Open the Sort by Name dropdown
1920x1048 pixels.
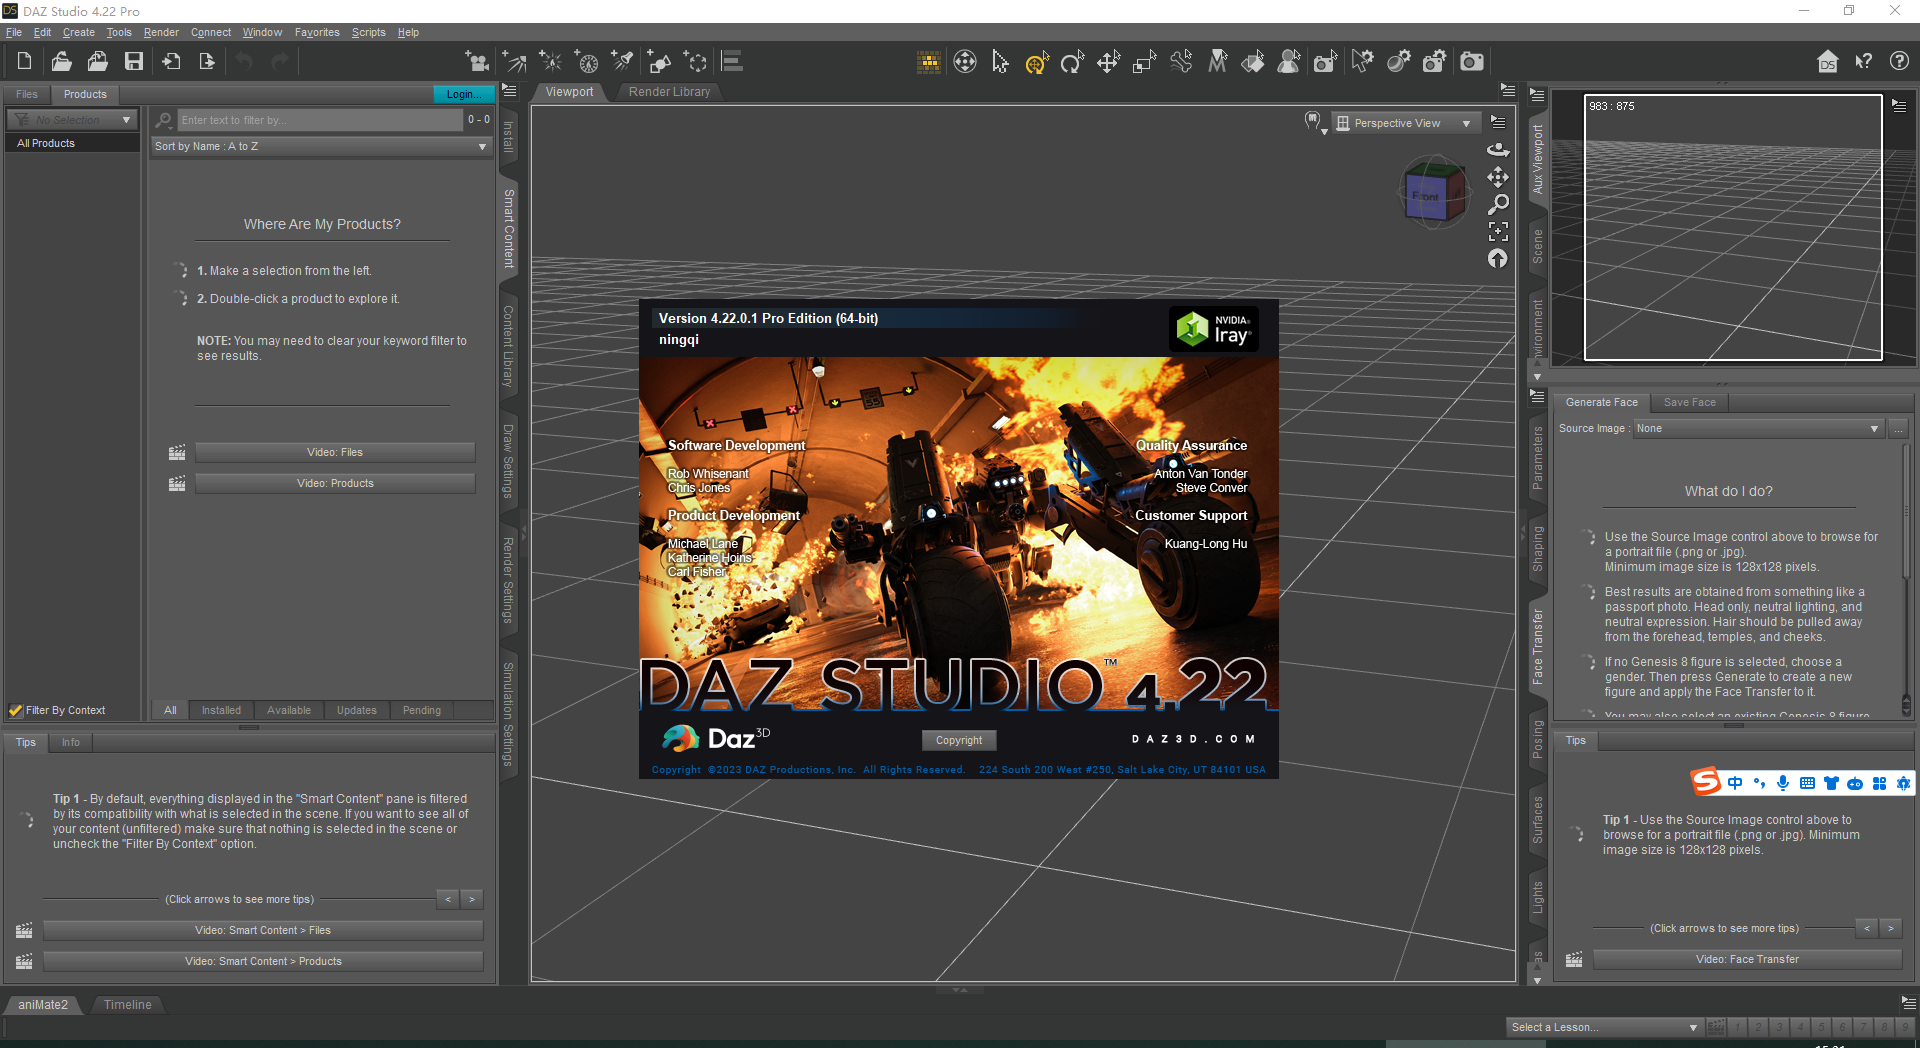[x=321, y=146]
